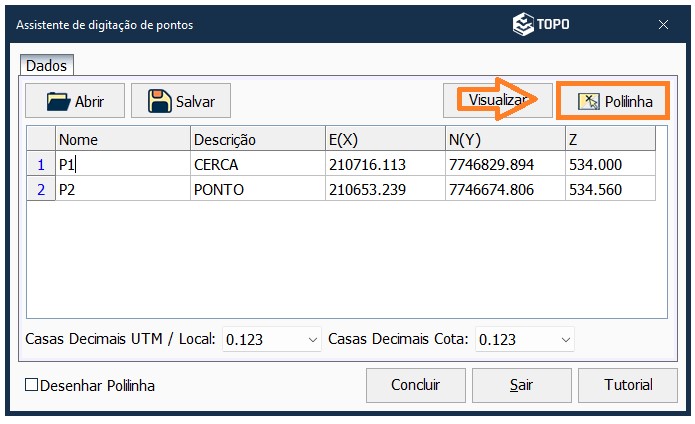Select row 2 header in table
Image resolution: width=695 pixels, height=424 pixels.
click(41, 189)
